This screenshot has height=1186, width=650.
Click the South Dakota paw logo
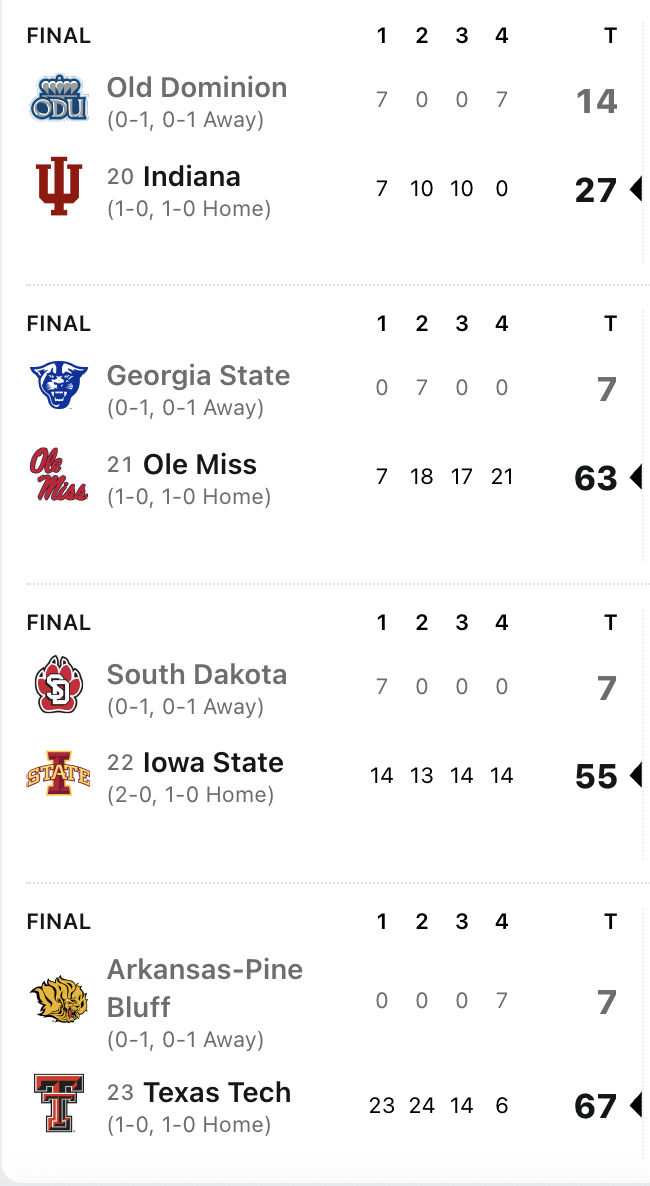[59, 685]
